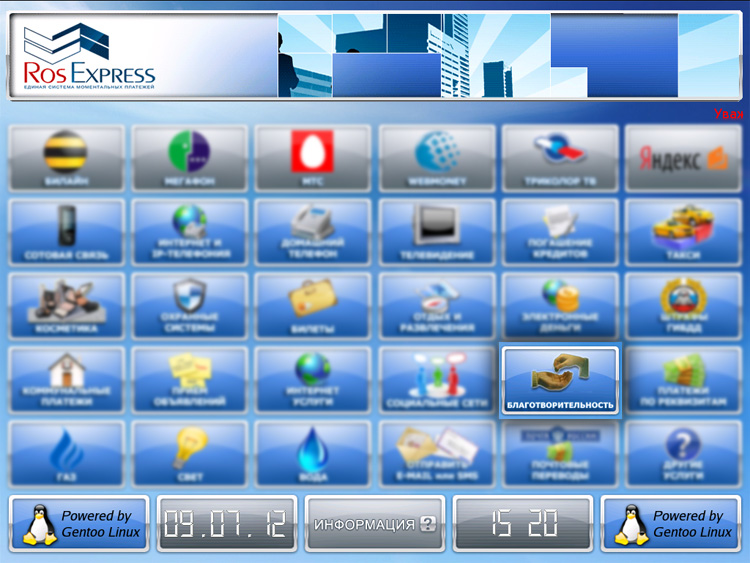This screenshot has height=563, width=750.
Task: Open the Utility Payments house tile
Action: point(66,380)
